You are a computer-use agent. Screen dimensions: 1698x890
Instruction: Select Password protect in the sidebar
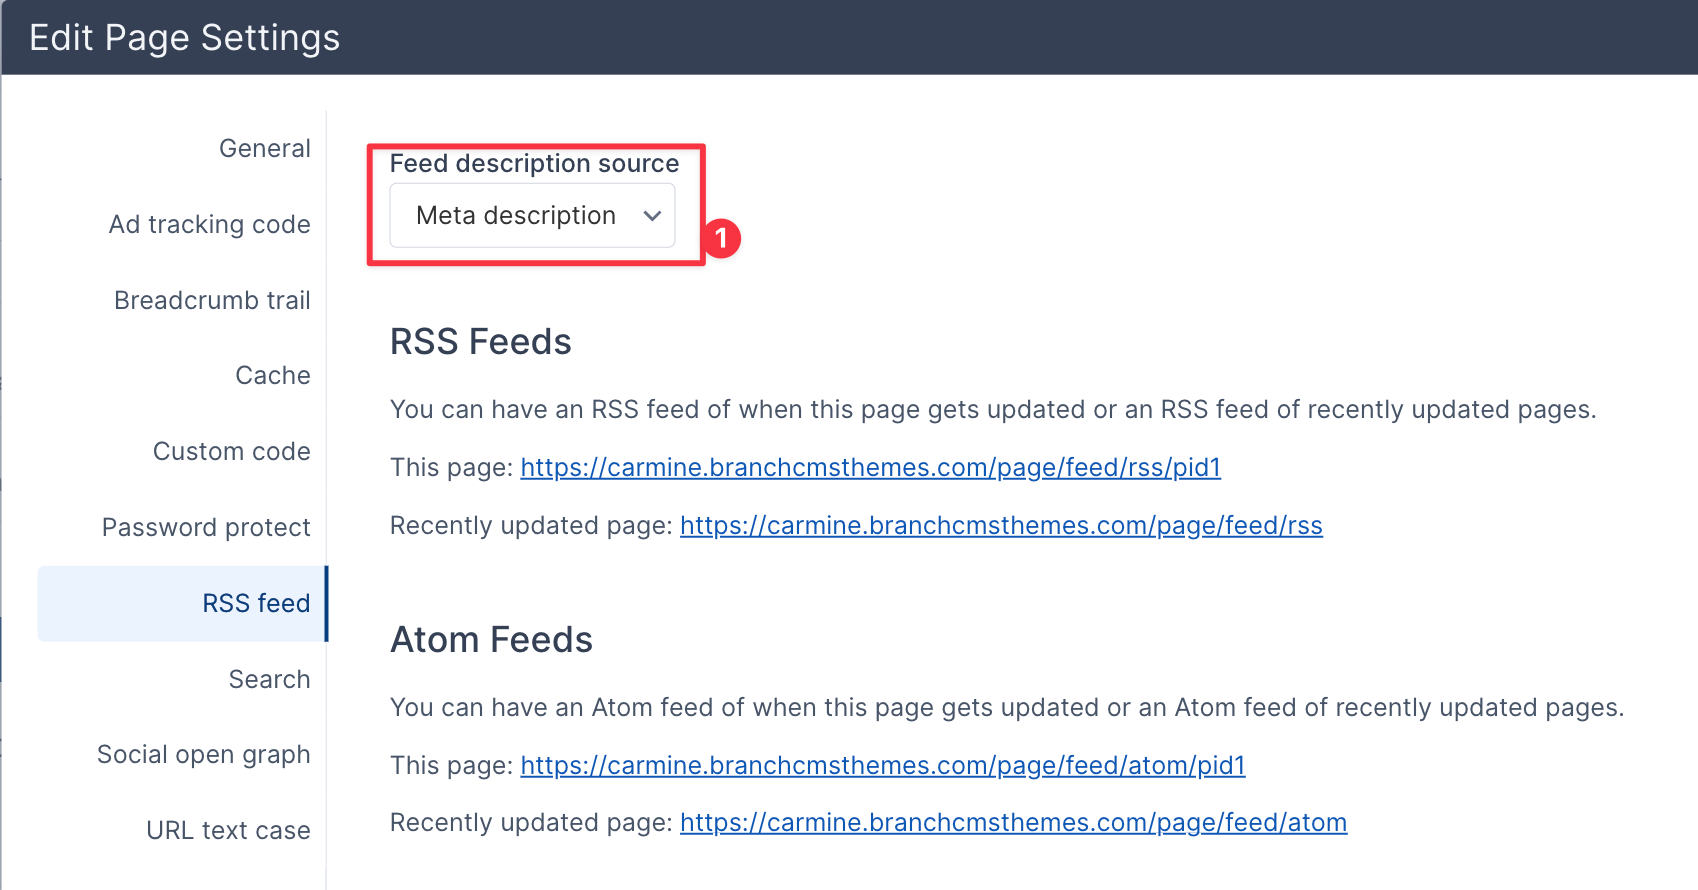[x=206, y=527]
